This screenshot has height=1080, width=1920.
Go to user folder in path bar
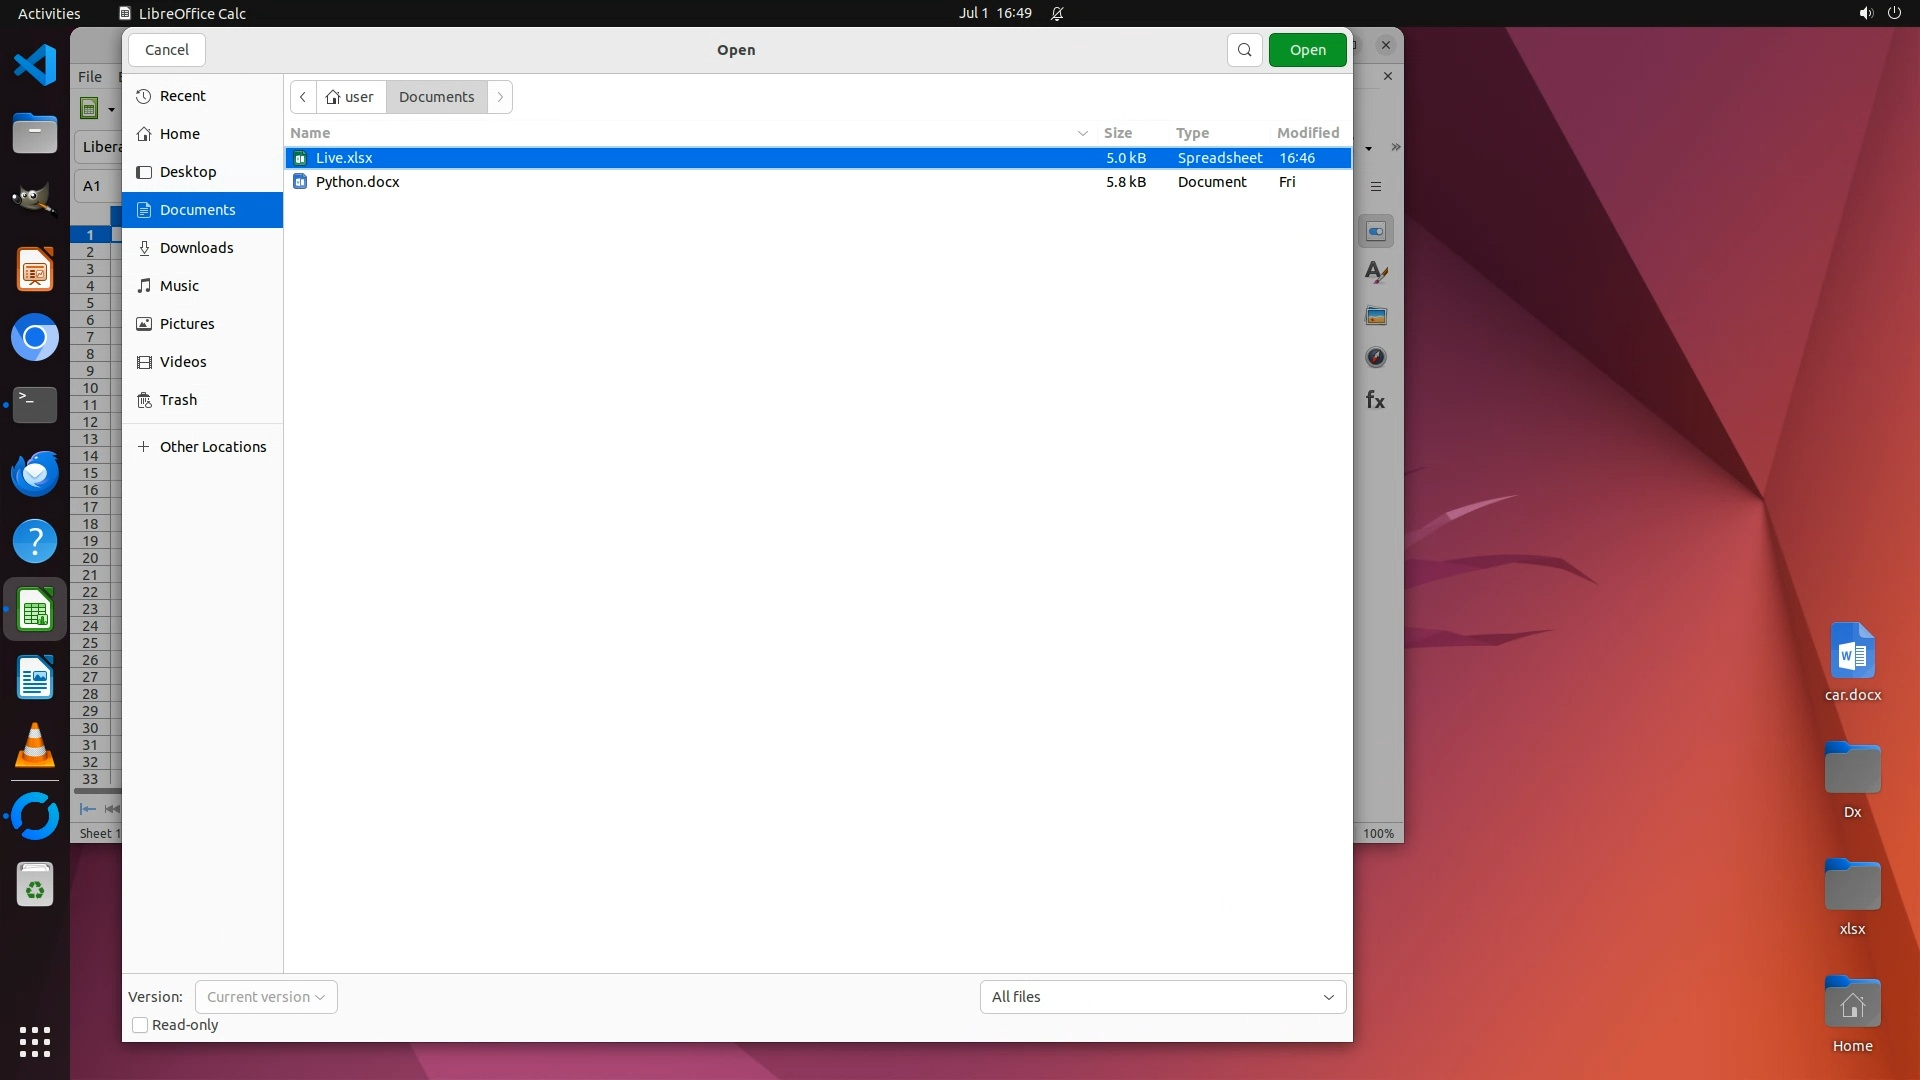click(350, 97)
